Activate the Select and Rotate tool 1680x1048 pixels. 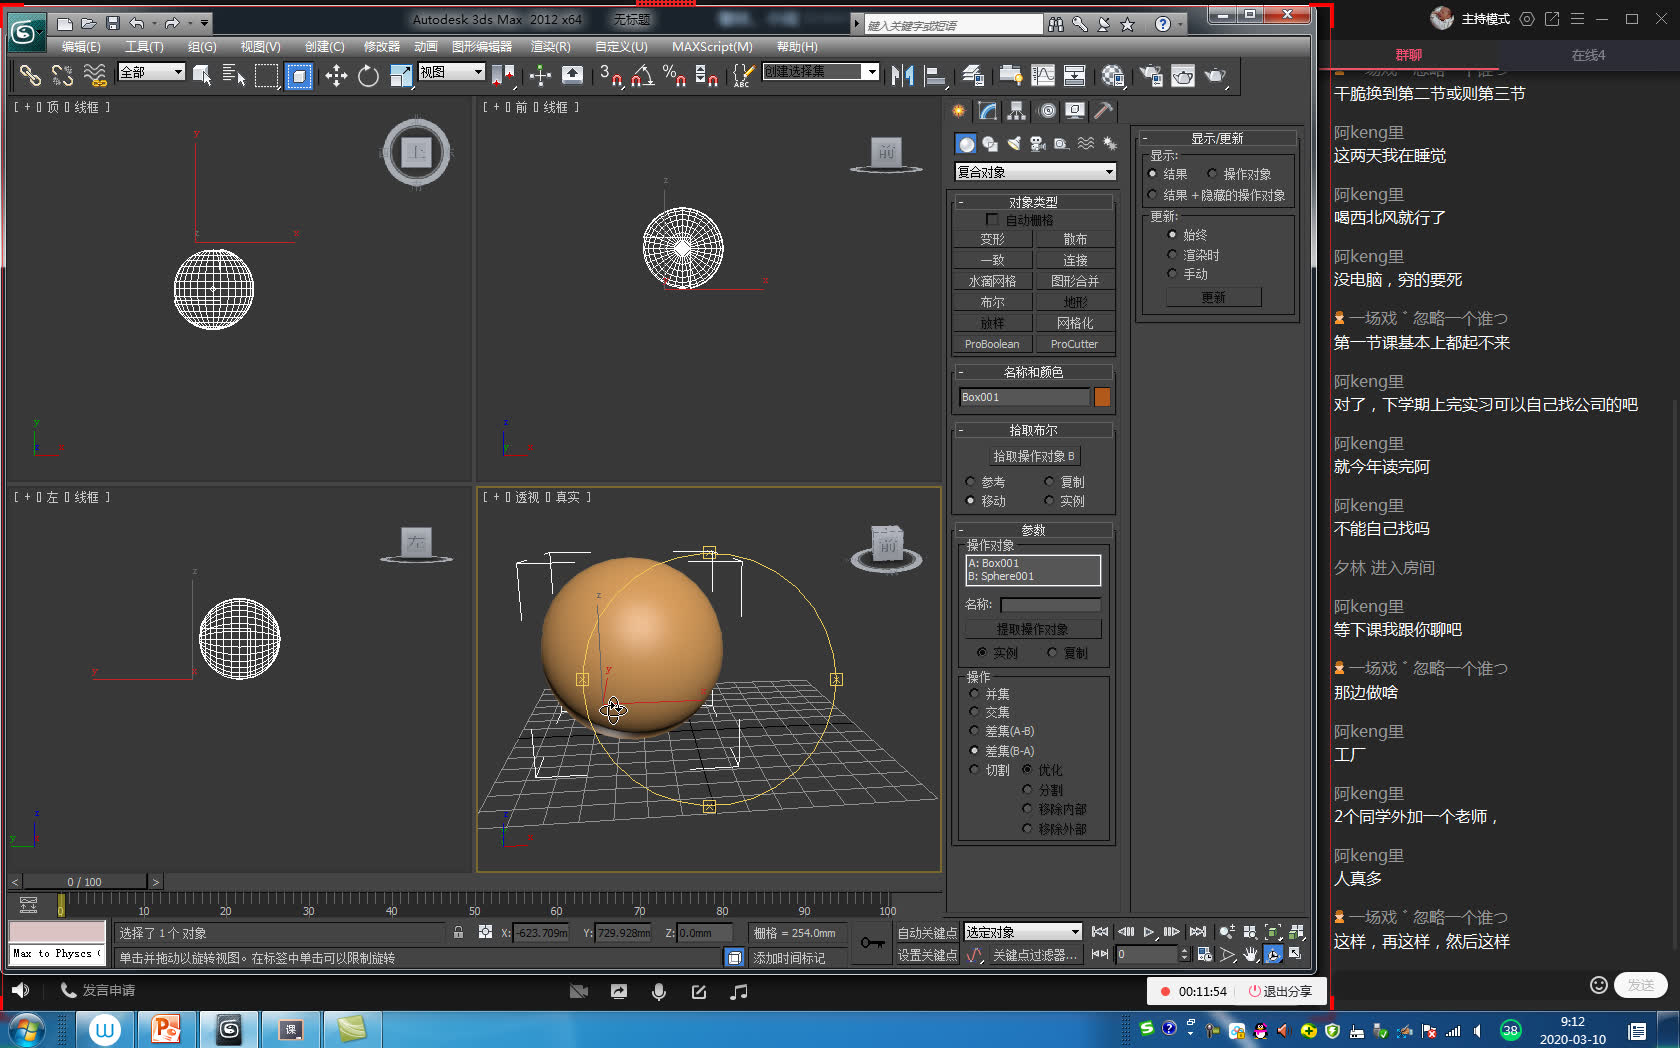pos(368,76)
